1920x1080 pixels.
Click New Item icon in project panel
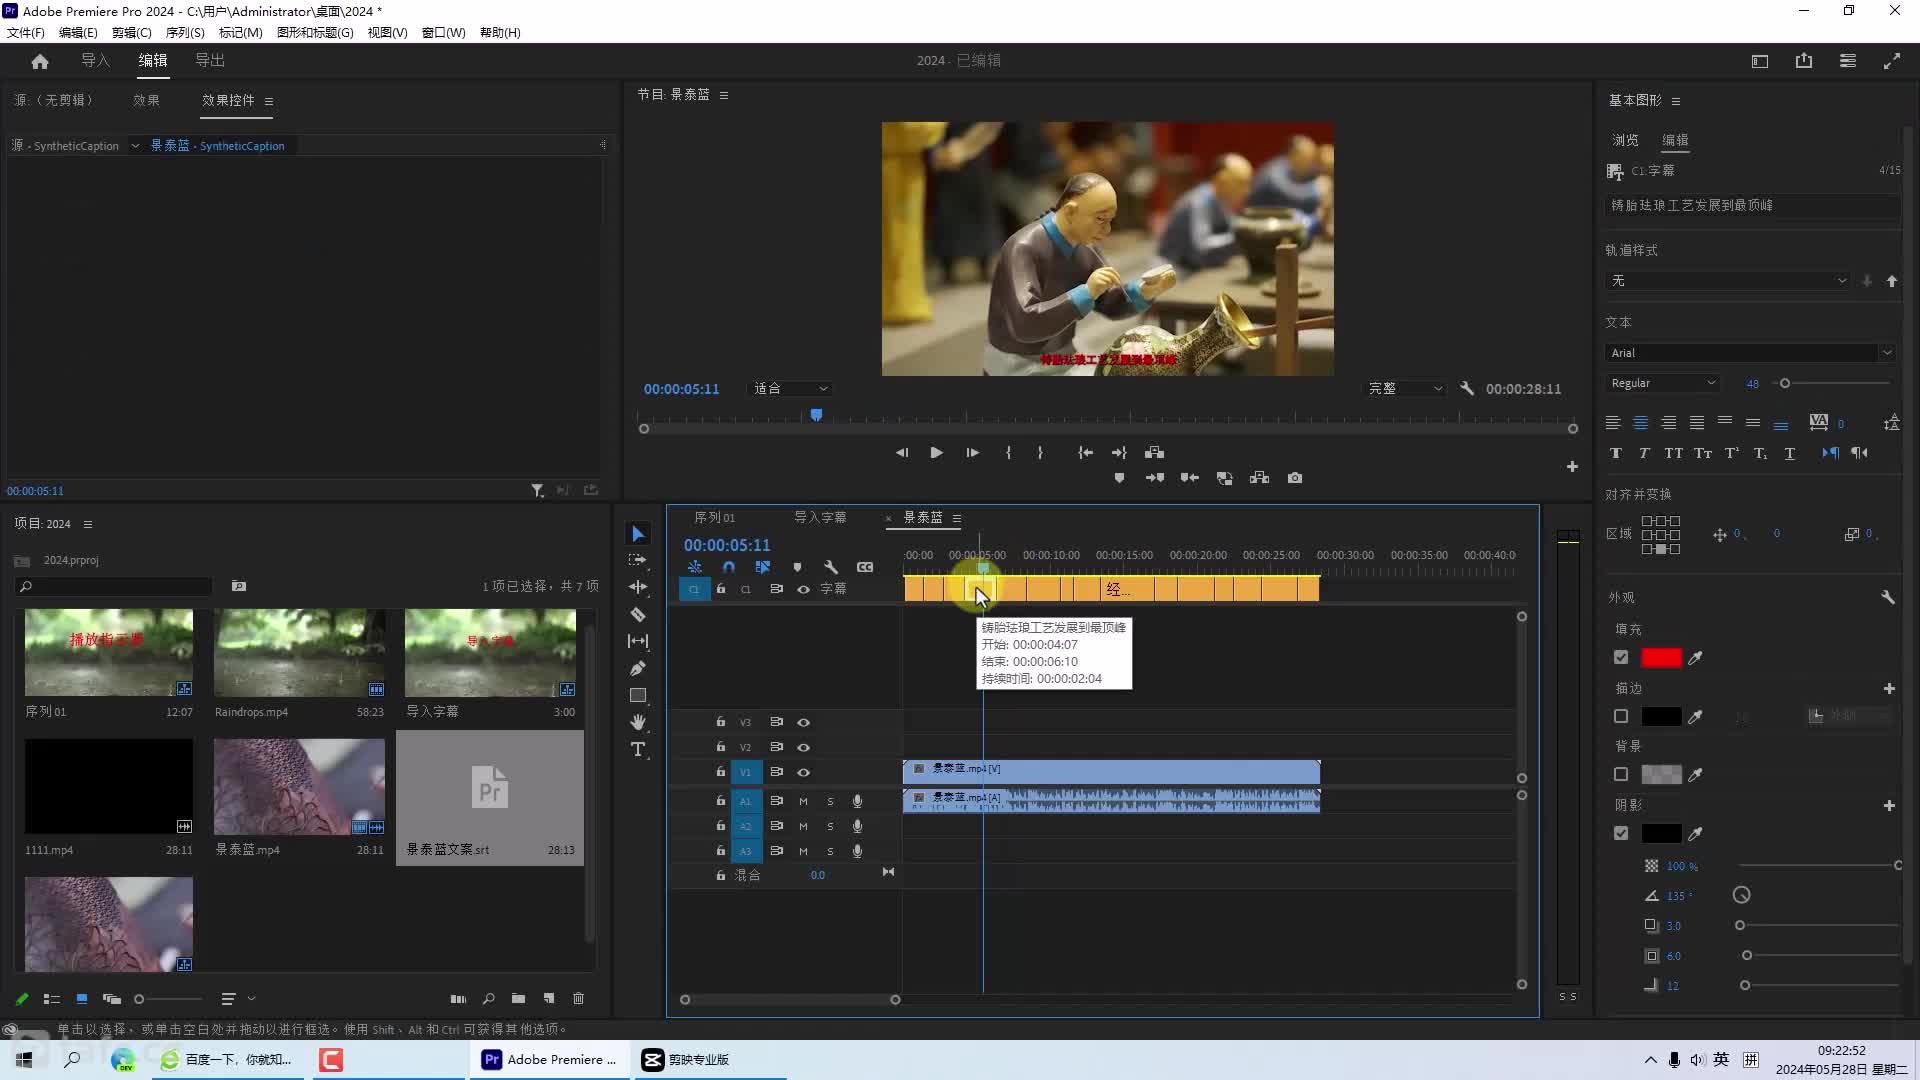pos(549,999)
